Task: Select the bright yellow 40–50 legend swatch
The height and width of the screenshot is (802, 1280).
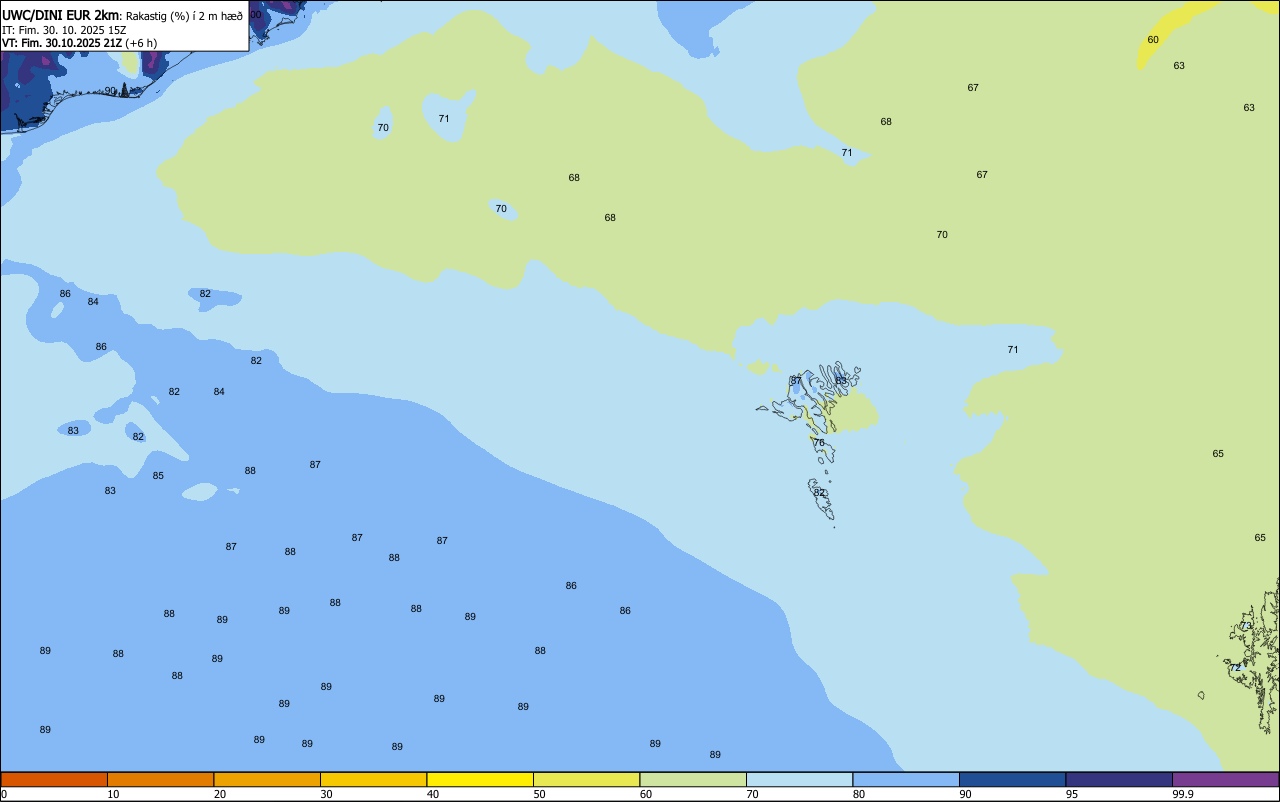Action: 480,779
